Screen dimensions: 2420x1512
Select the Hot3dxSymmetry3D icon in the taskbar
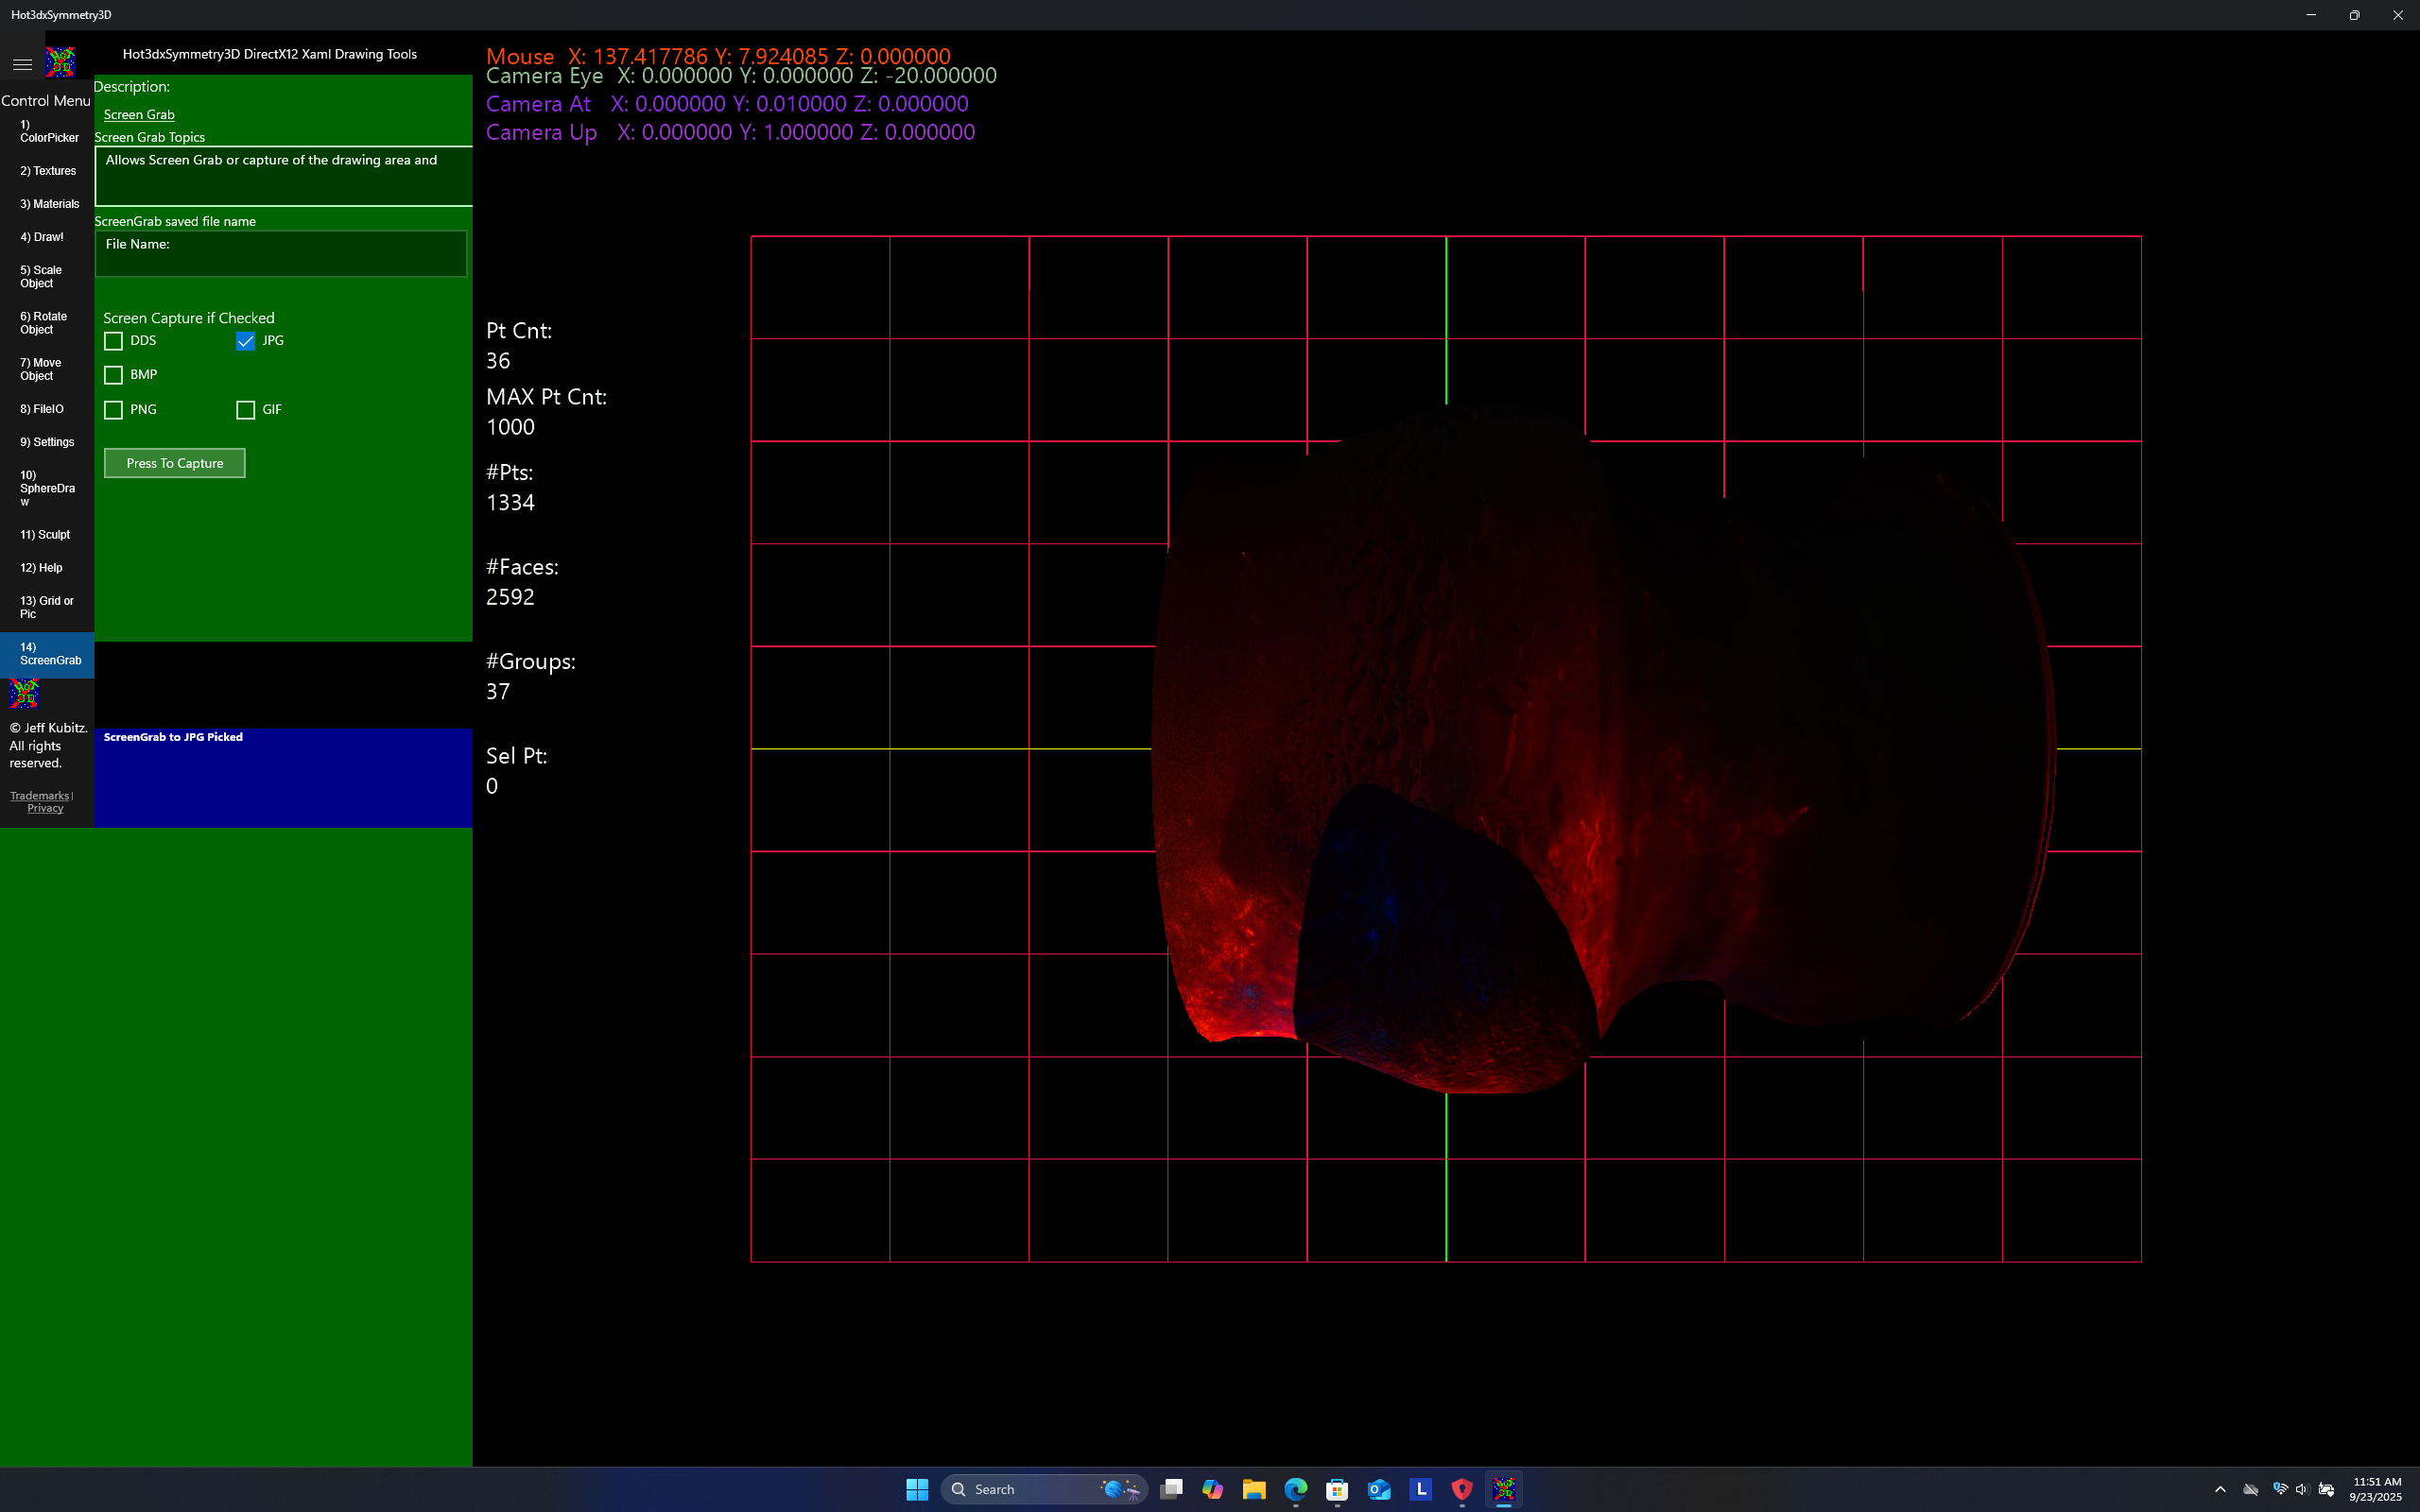tap(1505, 1489)
